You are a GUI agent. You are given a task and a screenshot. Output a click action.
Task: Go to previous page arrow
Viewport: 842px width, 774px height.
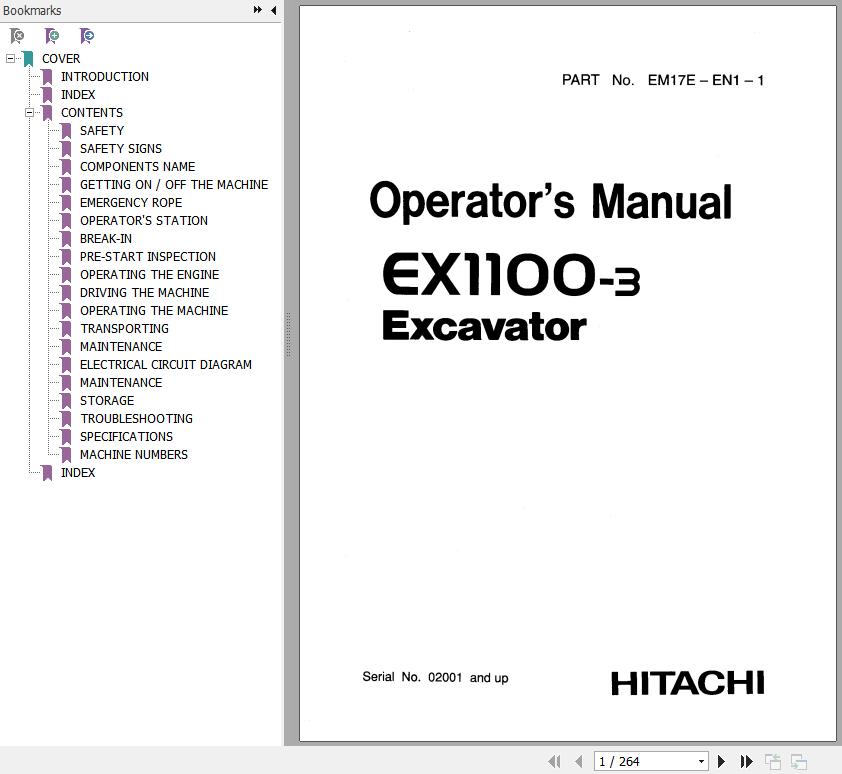click(579, 761)
